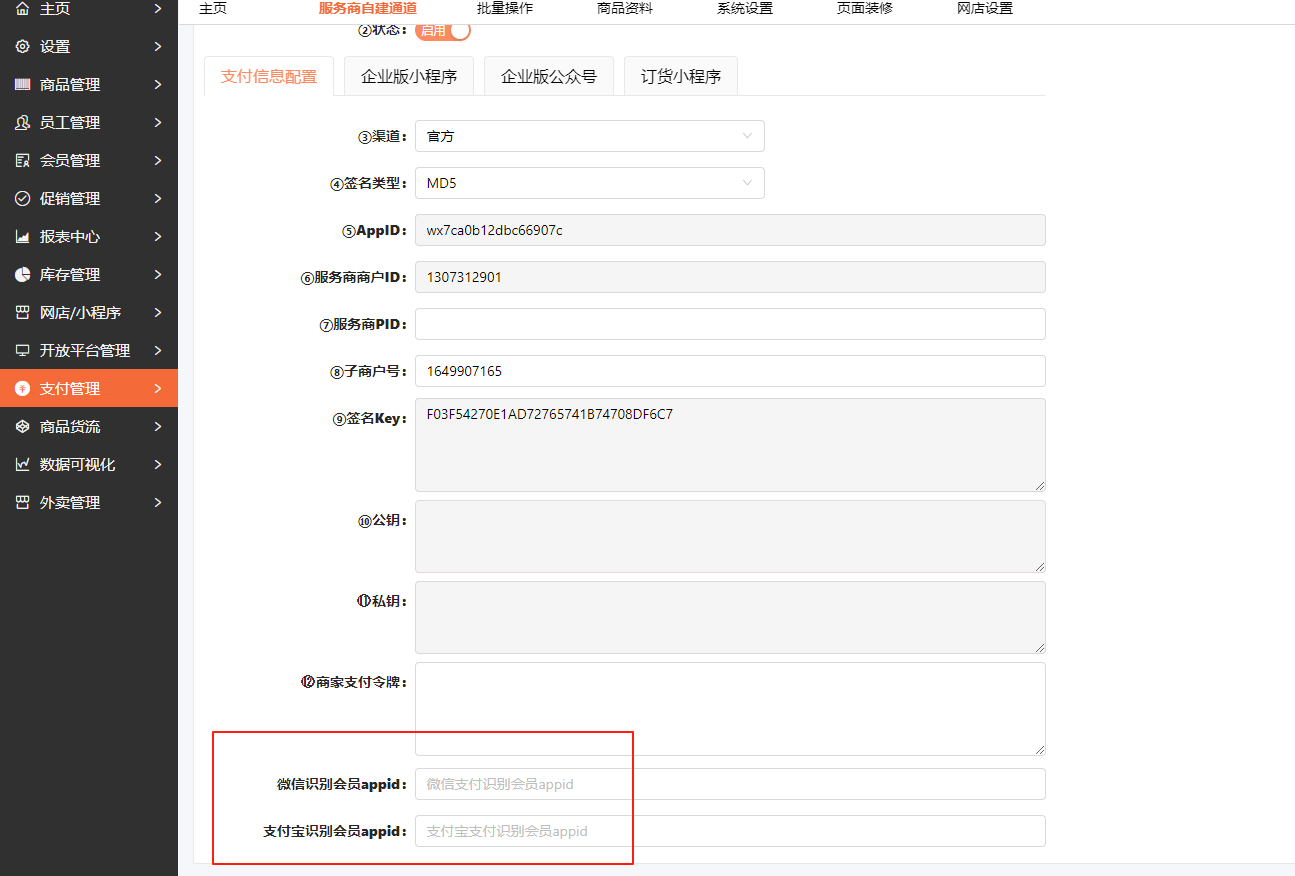Open the 服务商自建通道 top navigation item
The image size is (1295, 876).
coord(368,8)
